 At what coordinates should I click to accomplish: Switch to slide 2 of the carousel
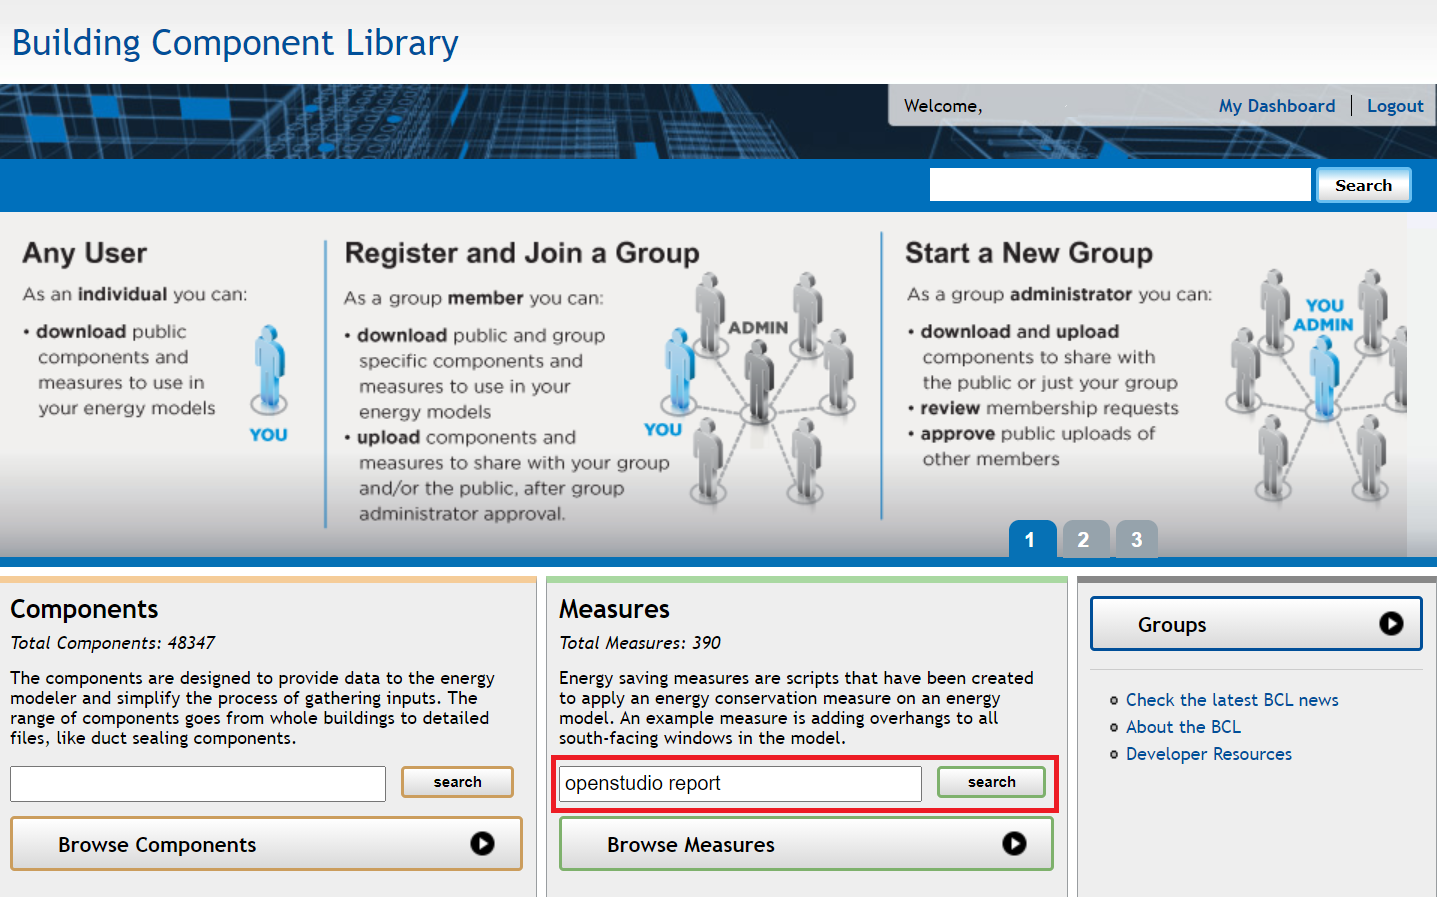(1084, 539)
